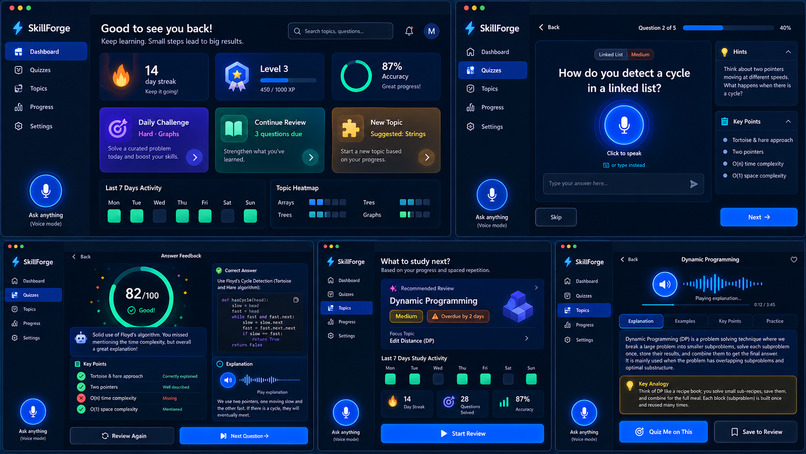The height and width of the screenshot is (454, 806).
Task: Click the O(n) time complexity red cross
Action: point(81,398)
